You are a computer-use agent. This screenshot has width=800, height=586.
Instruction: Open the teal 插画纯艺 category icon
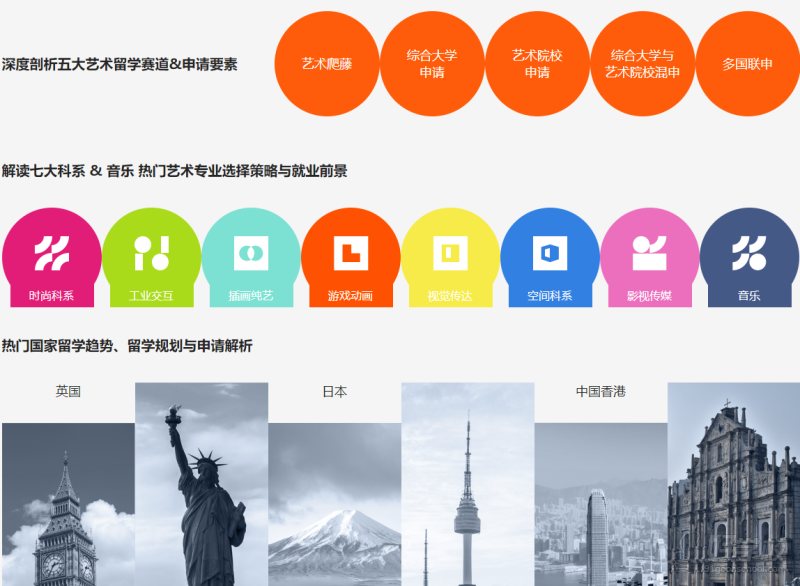coord(251,256)
